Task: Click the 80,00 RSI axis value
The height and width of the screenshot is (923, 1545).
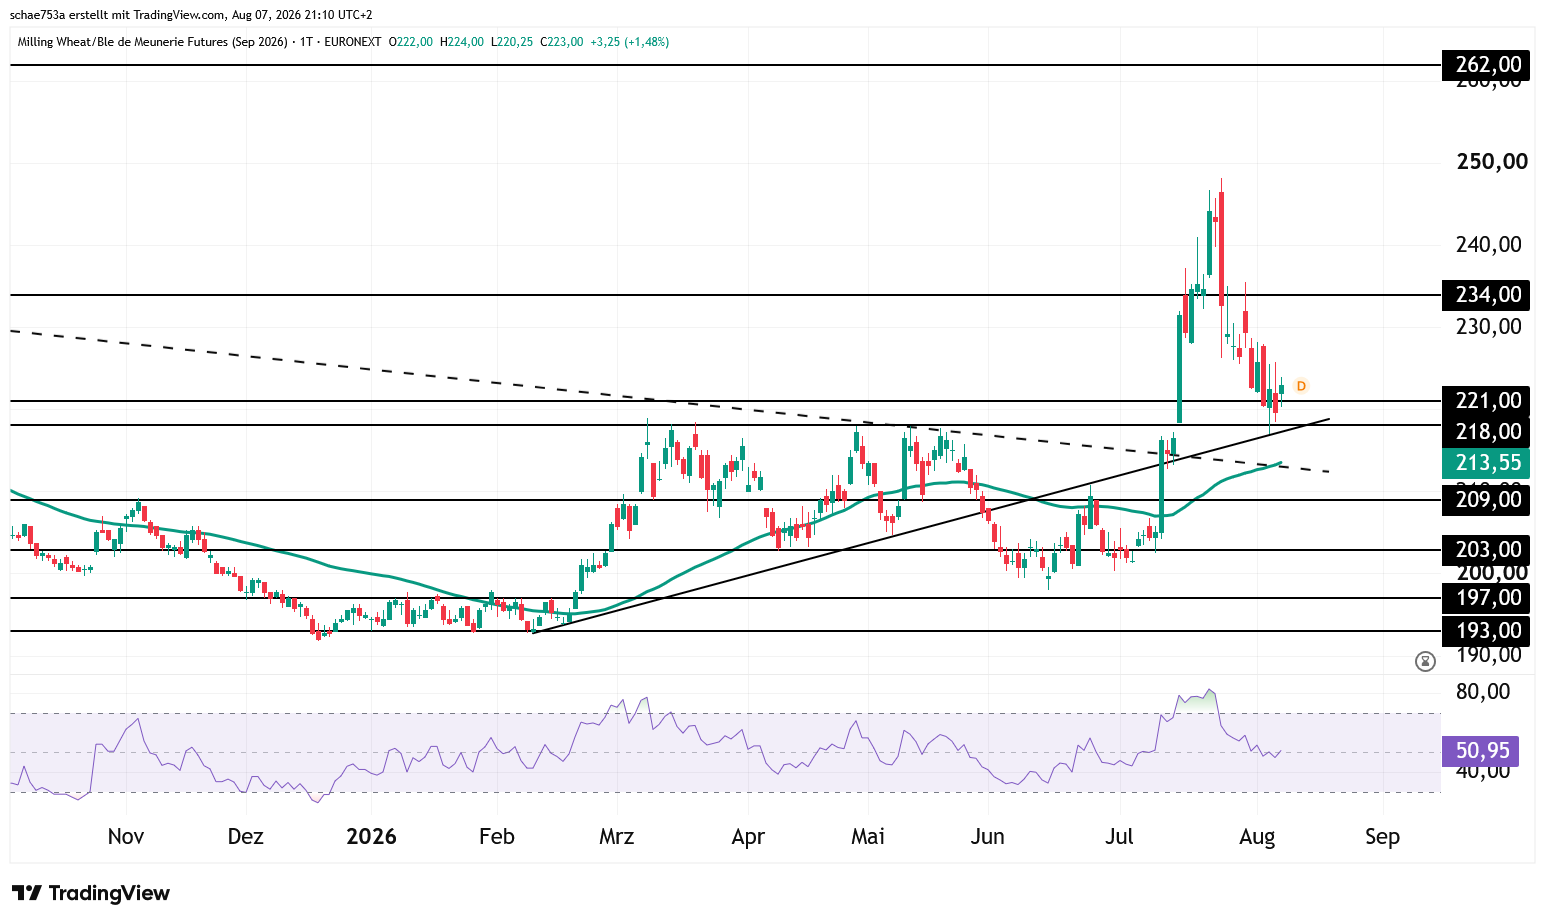Action: [x=1483, y=692]
